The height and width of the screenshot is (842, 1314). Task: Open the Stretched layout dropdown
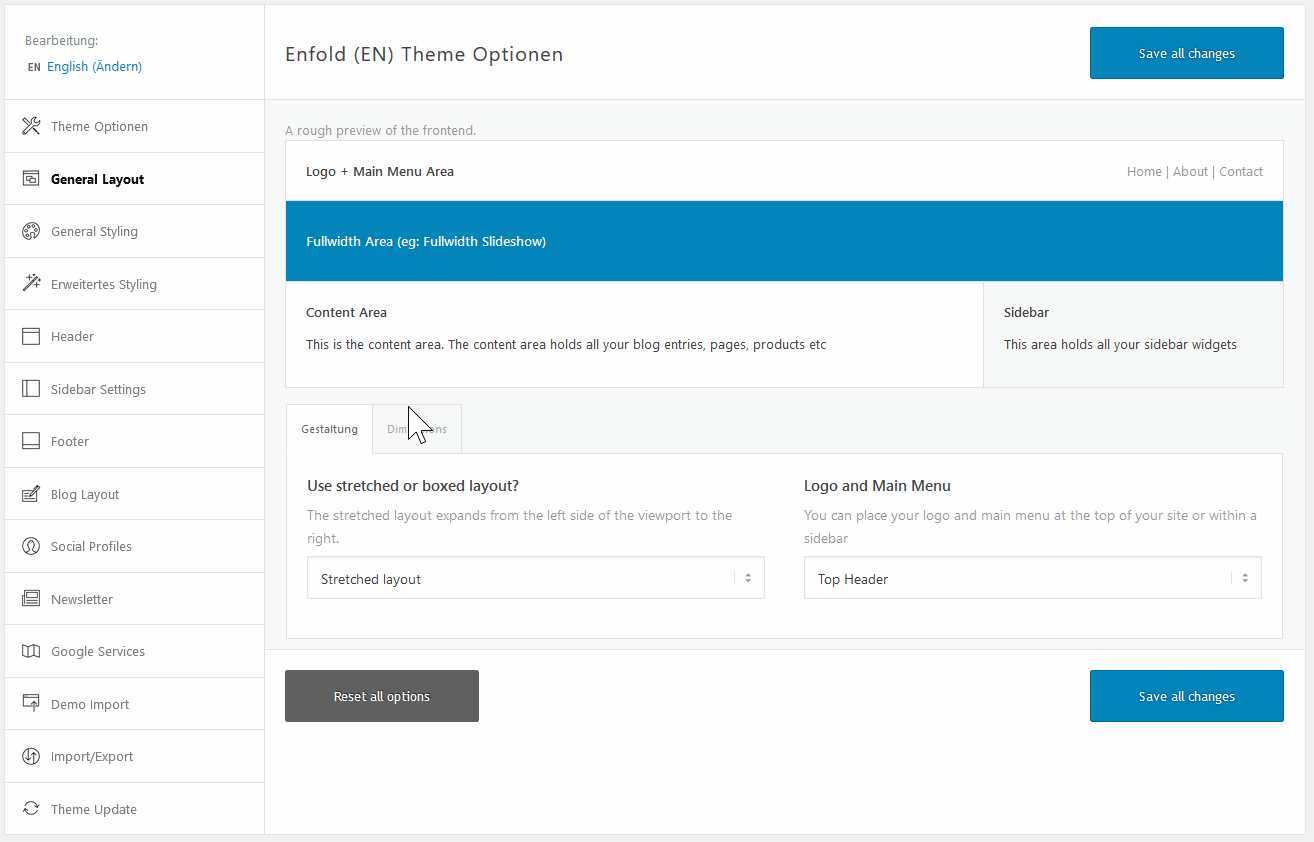(x=535, y=579)
